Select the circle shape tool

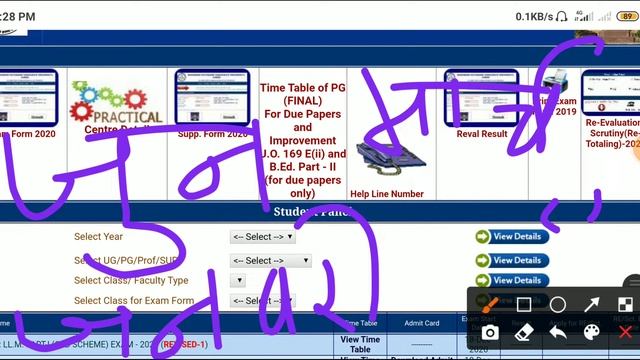[558, 304]
